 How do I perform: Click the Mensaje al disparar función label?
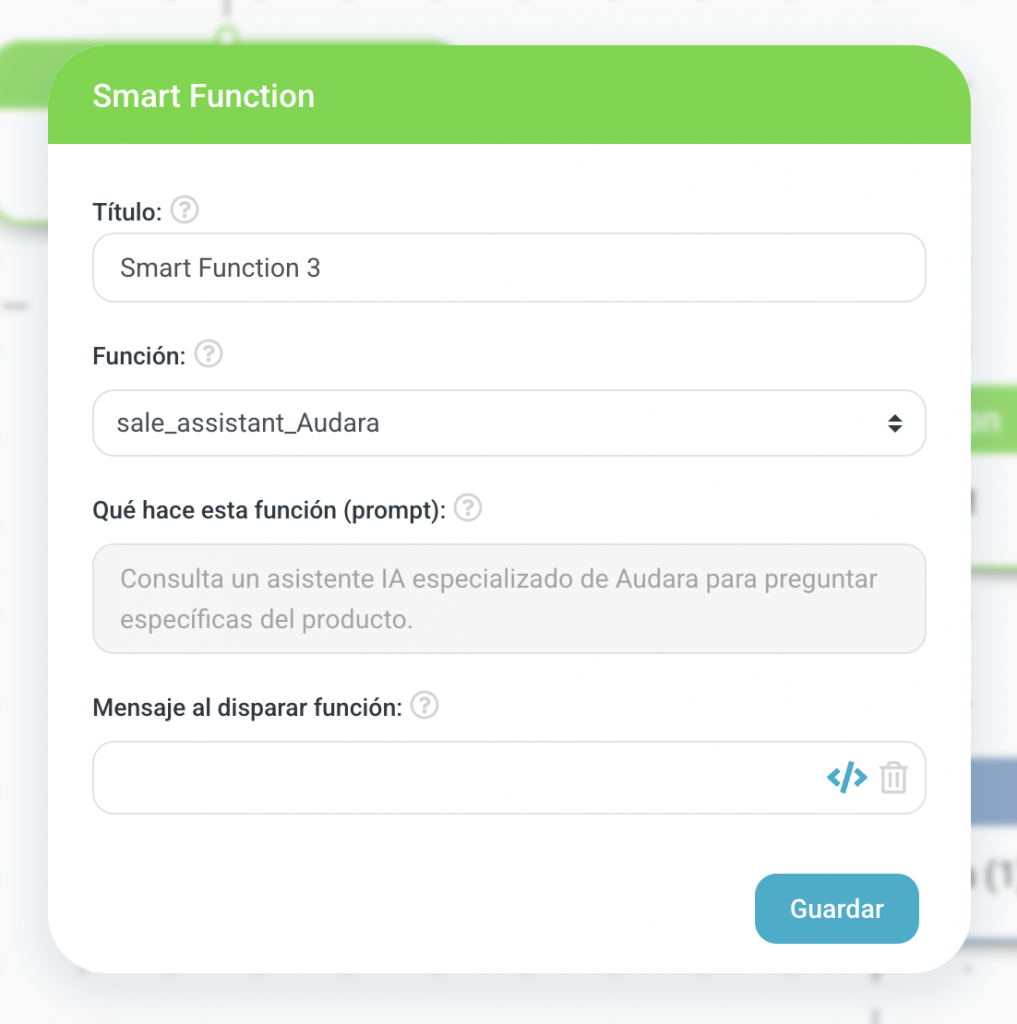click(247, 707)
